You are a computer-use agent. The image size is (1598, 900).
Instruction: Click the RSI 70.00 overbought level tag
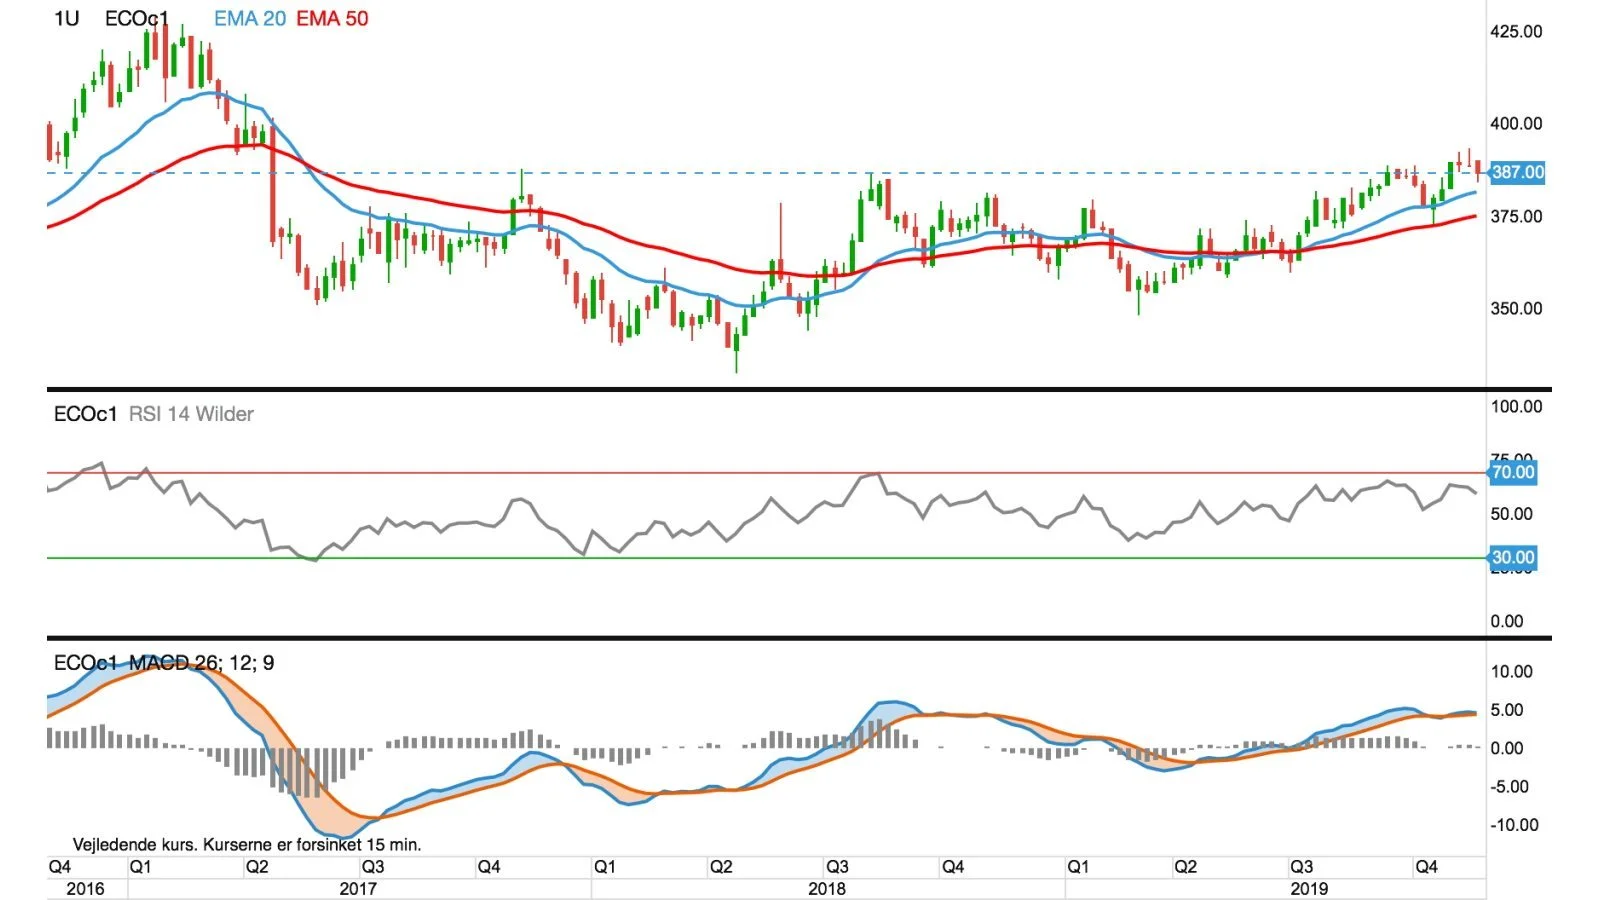click(1512, 472)
